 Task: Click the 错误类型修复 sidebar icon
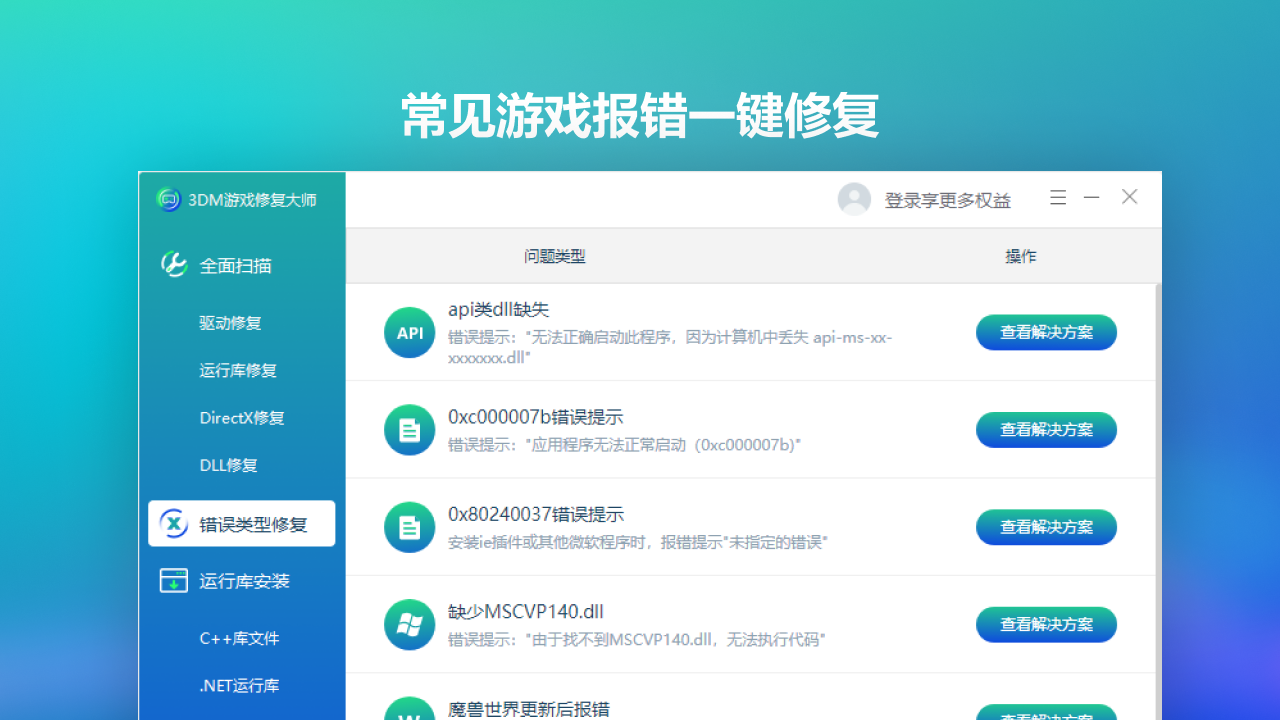tap(173, 523)
